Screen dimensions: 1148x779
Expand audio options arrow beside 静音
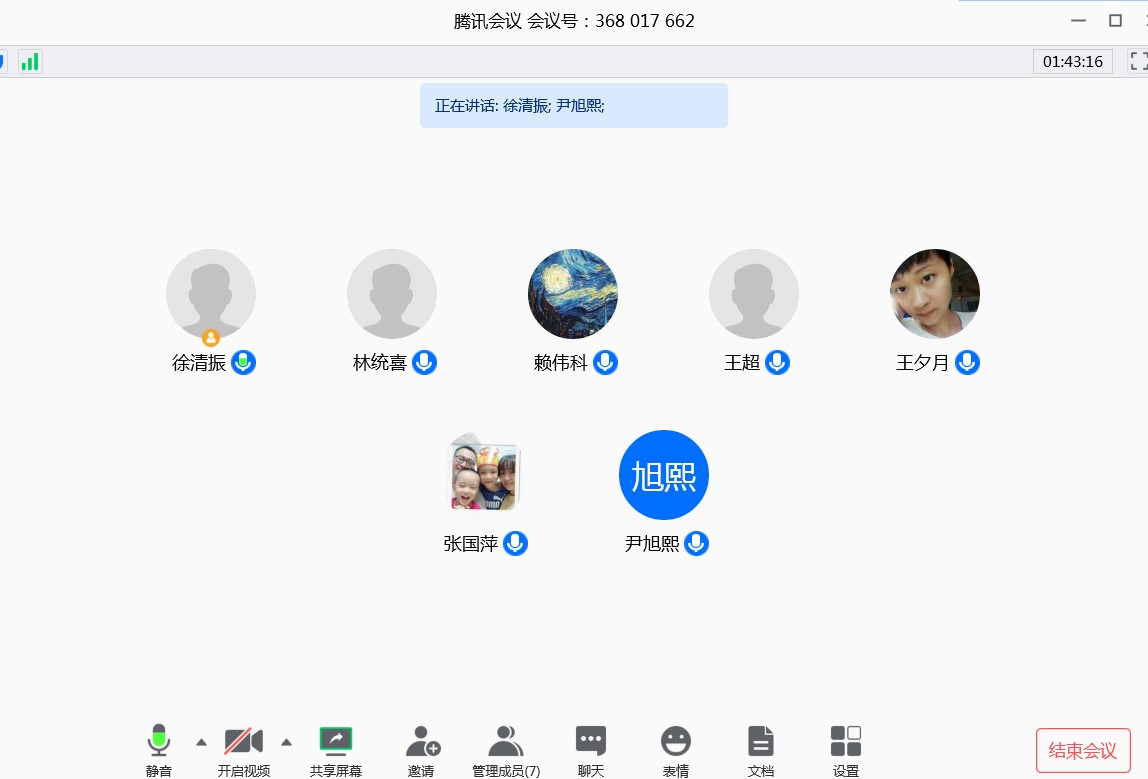(201, 742)
